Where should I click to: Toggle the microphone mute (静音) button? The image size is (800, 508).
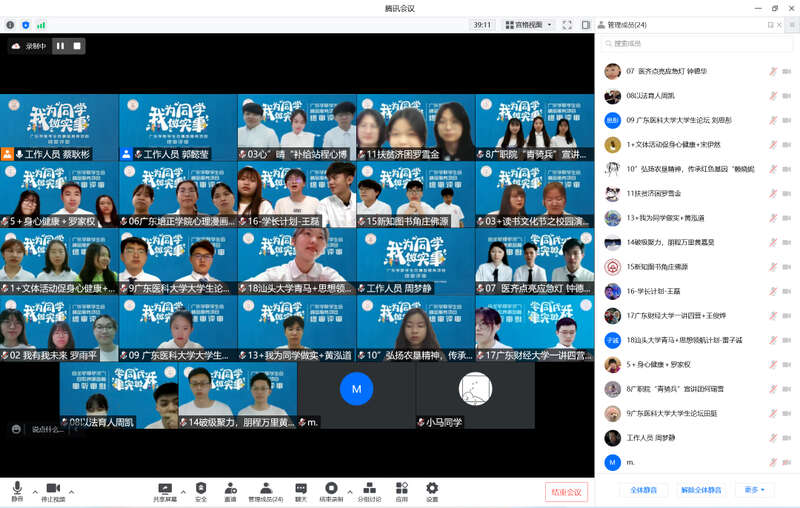17,488
